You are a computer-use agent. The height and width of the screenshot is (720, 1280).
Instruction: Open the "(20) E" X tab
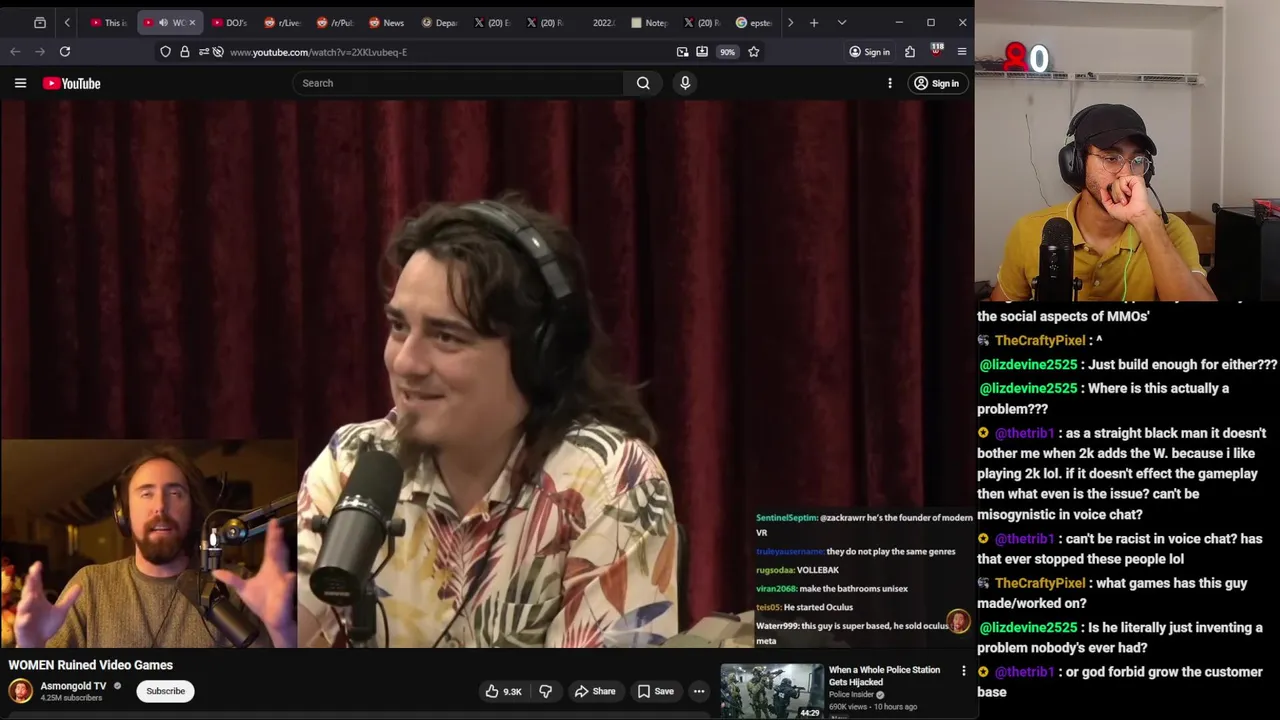(491, 22)
